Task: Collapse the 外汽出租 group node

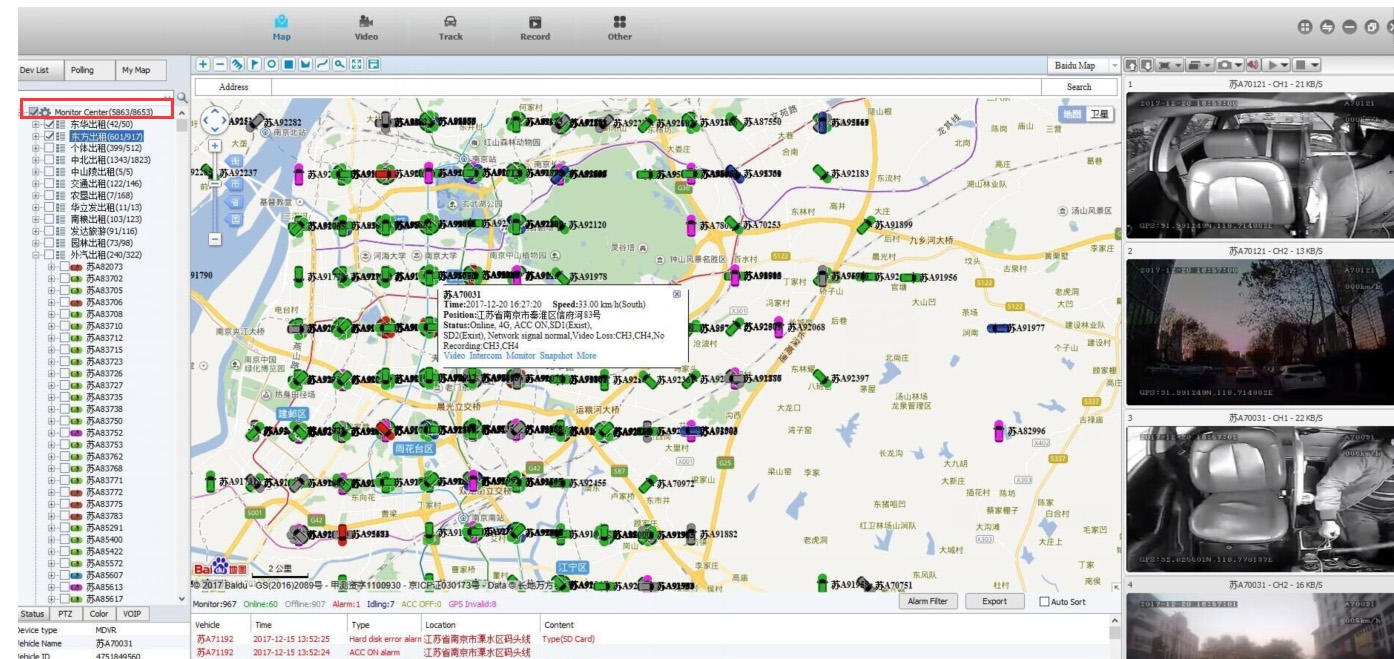Action: [x=36, y=255]
